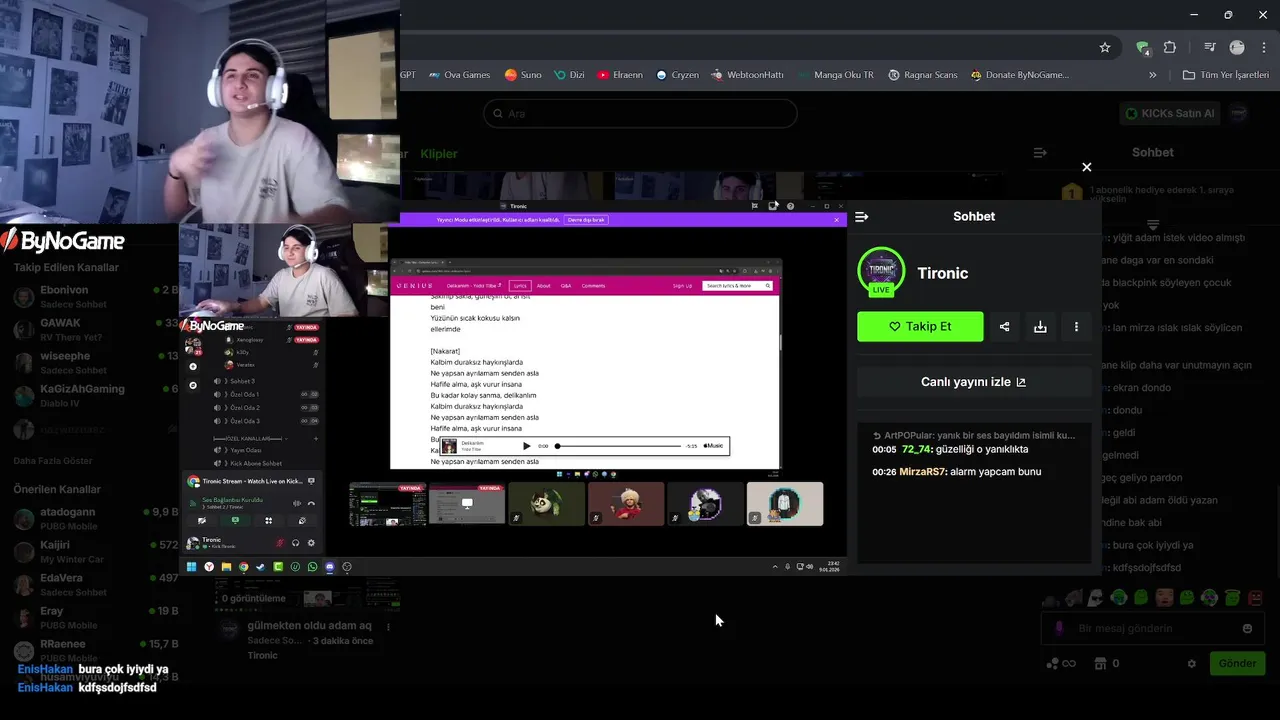Open the WebtoonHatti bookmark

[748, 75]
